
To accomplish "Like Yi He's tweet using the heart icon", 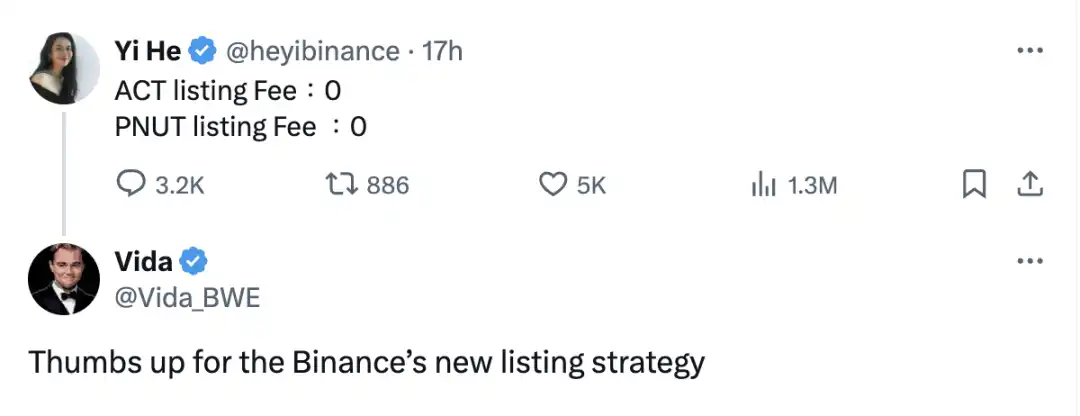I will pyautogui.click(x=553, y=184).
